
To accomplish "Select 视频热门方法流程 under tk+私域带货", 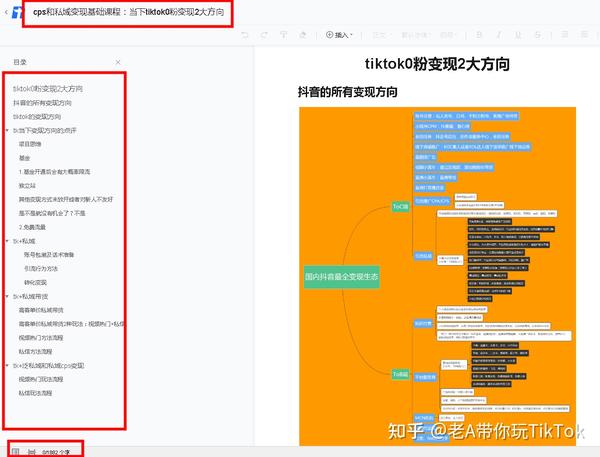I will (x=41, y=338).
